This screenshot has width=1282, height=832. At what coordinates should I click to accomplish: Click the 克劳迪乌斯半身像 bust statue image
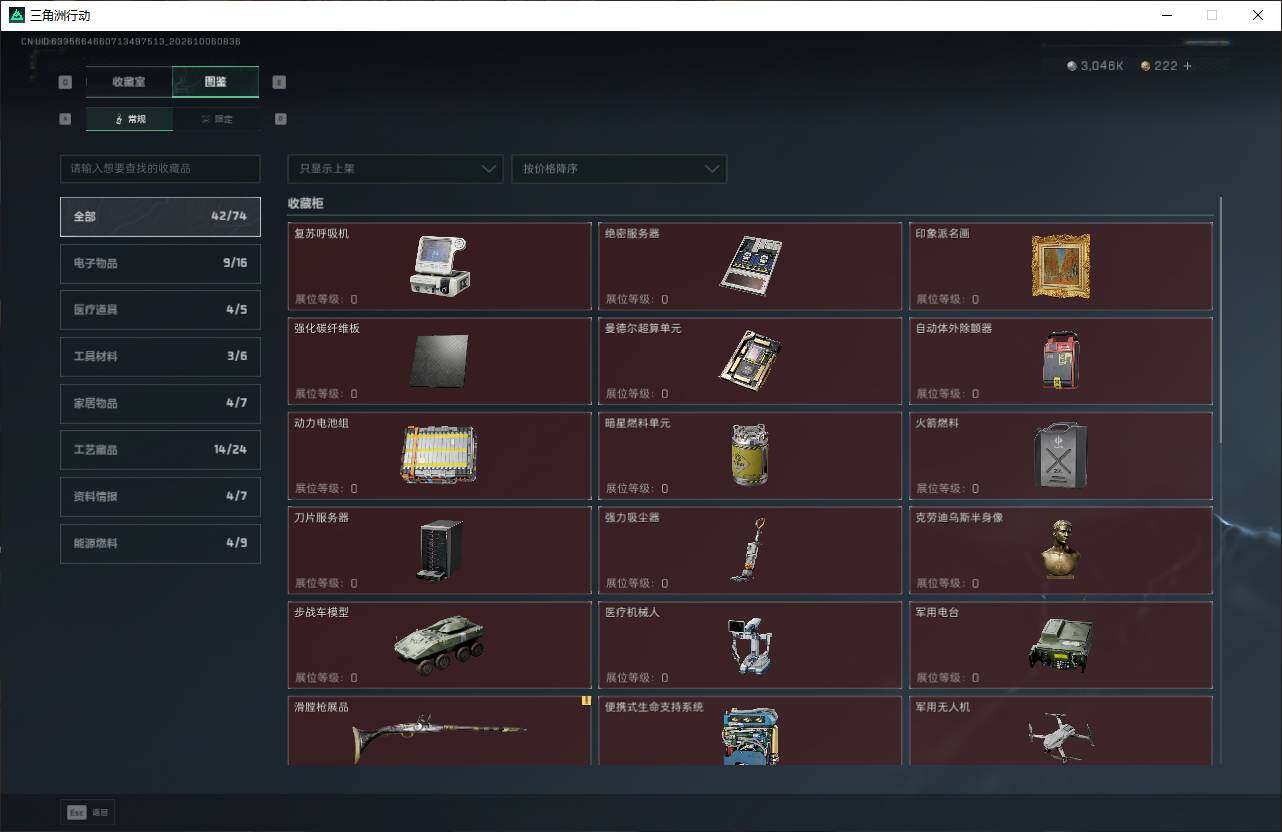click(1061, 549)
